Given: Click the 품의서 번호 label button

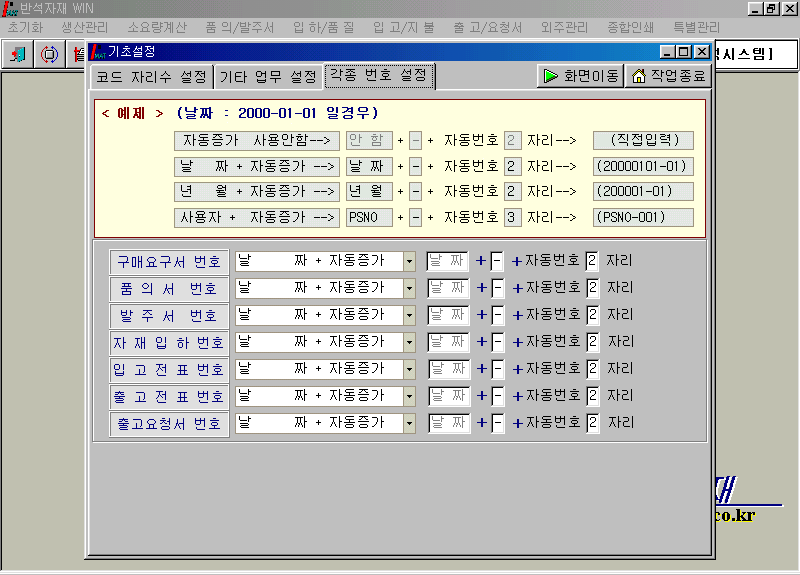Looking at the screenshot, I should click(169, 289).
